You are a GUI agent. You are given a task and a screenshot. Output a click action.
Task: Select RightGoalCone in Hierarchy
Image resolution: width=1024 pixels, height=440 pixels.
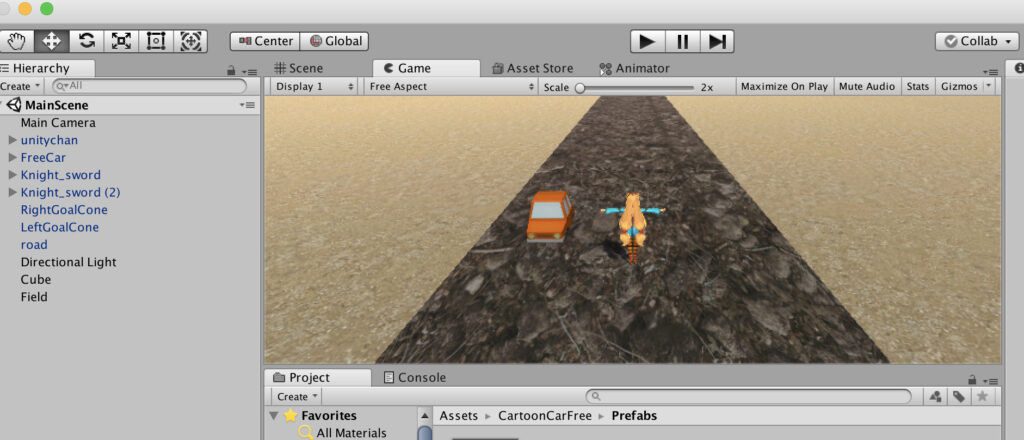64,210
